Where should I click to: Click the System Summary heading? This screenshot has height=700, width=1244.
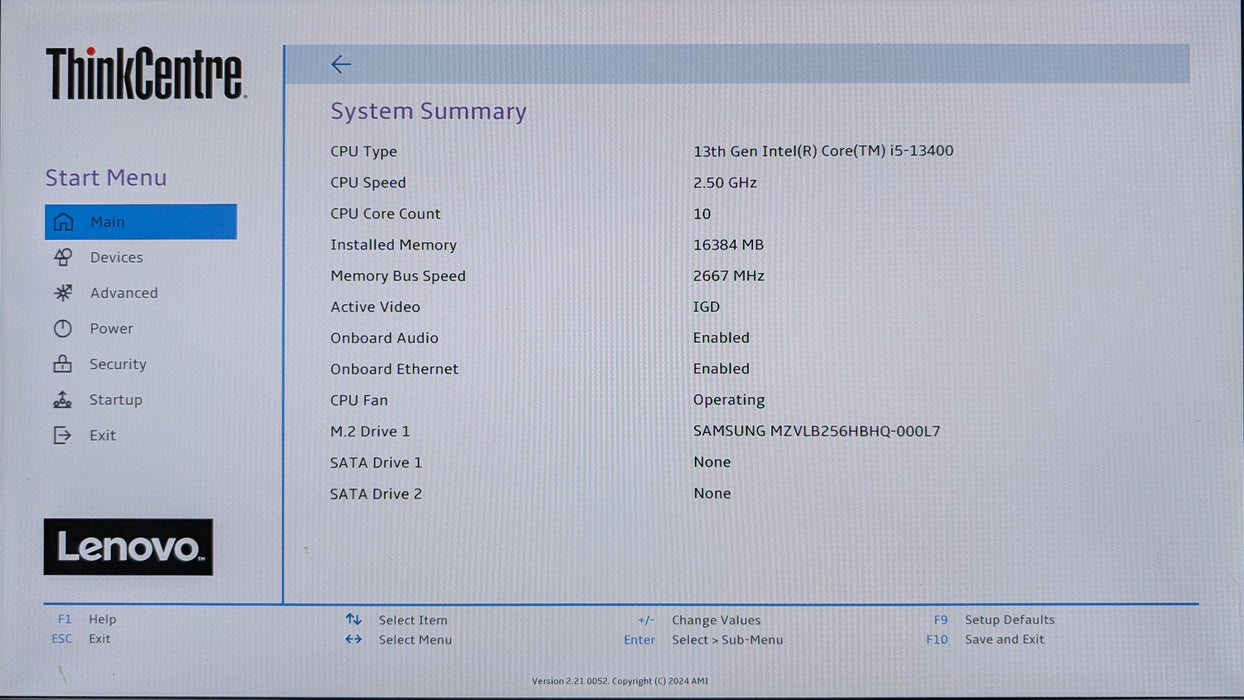coord(428,112)
